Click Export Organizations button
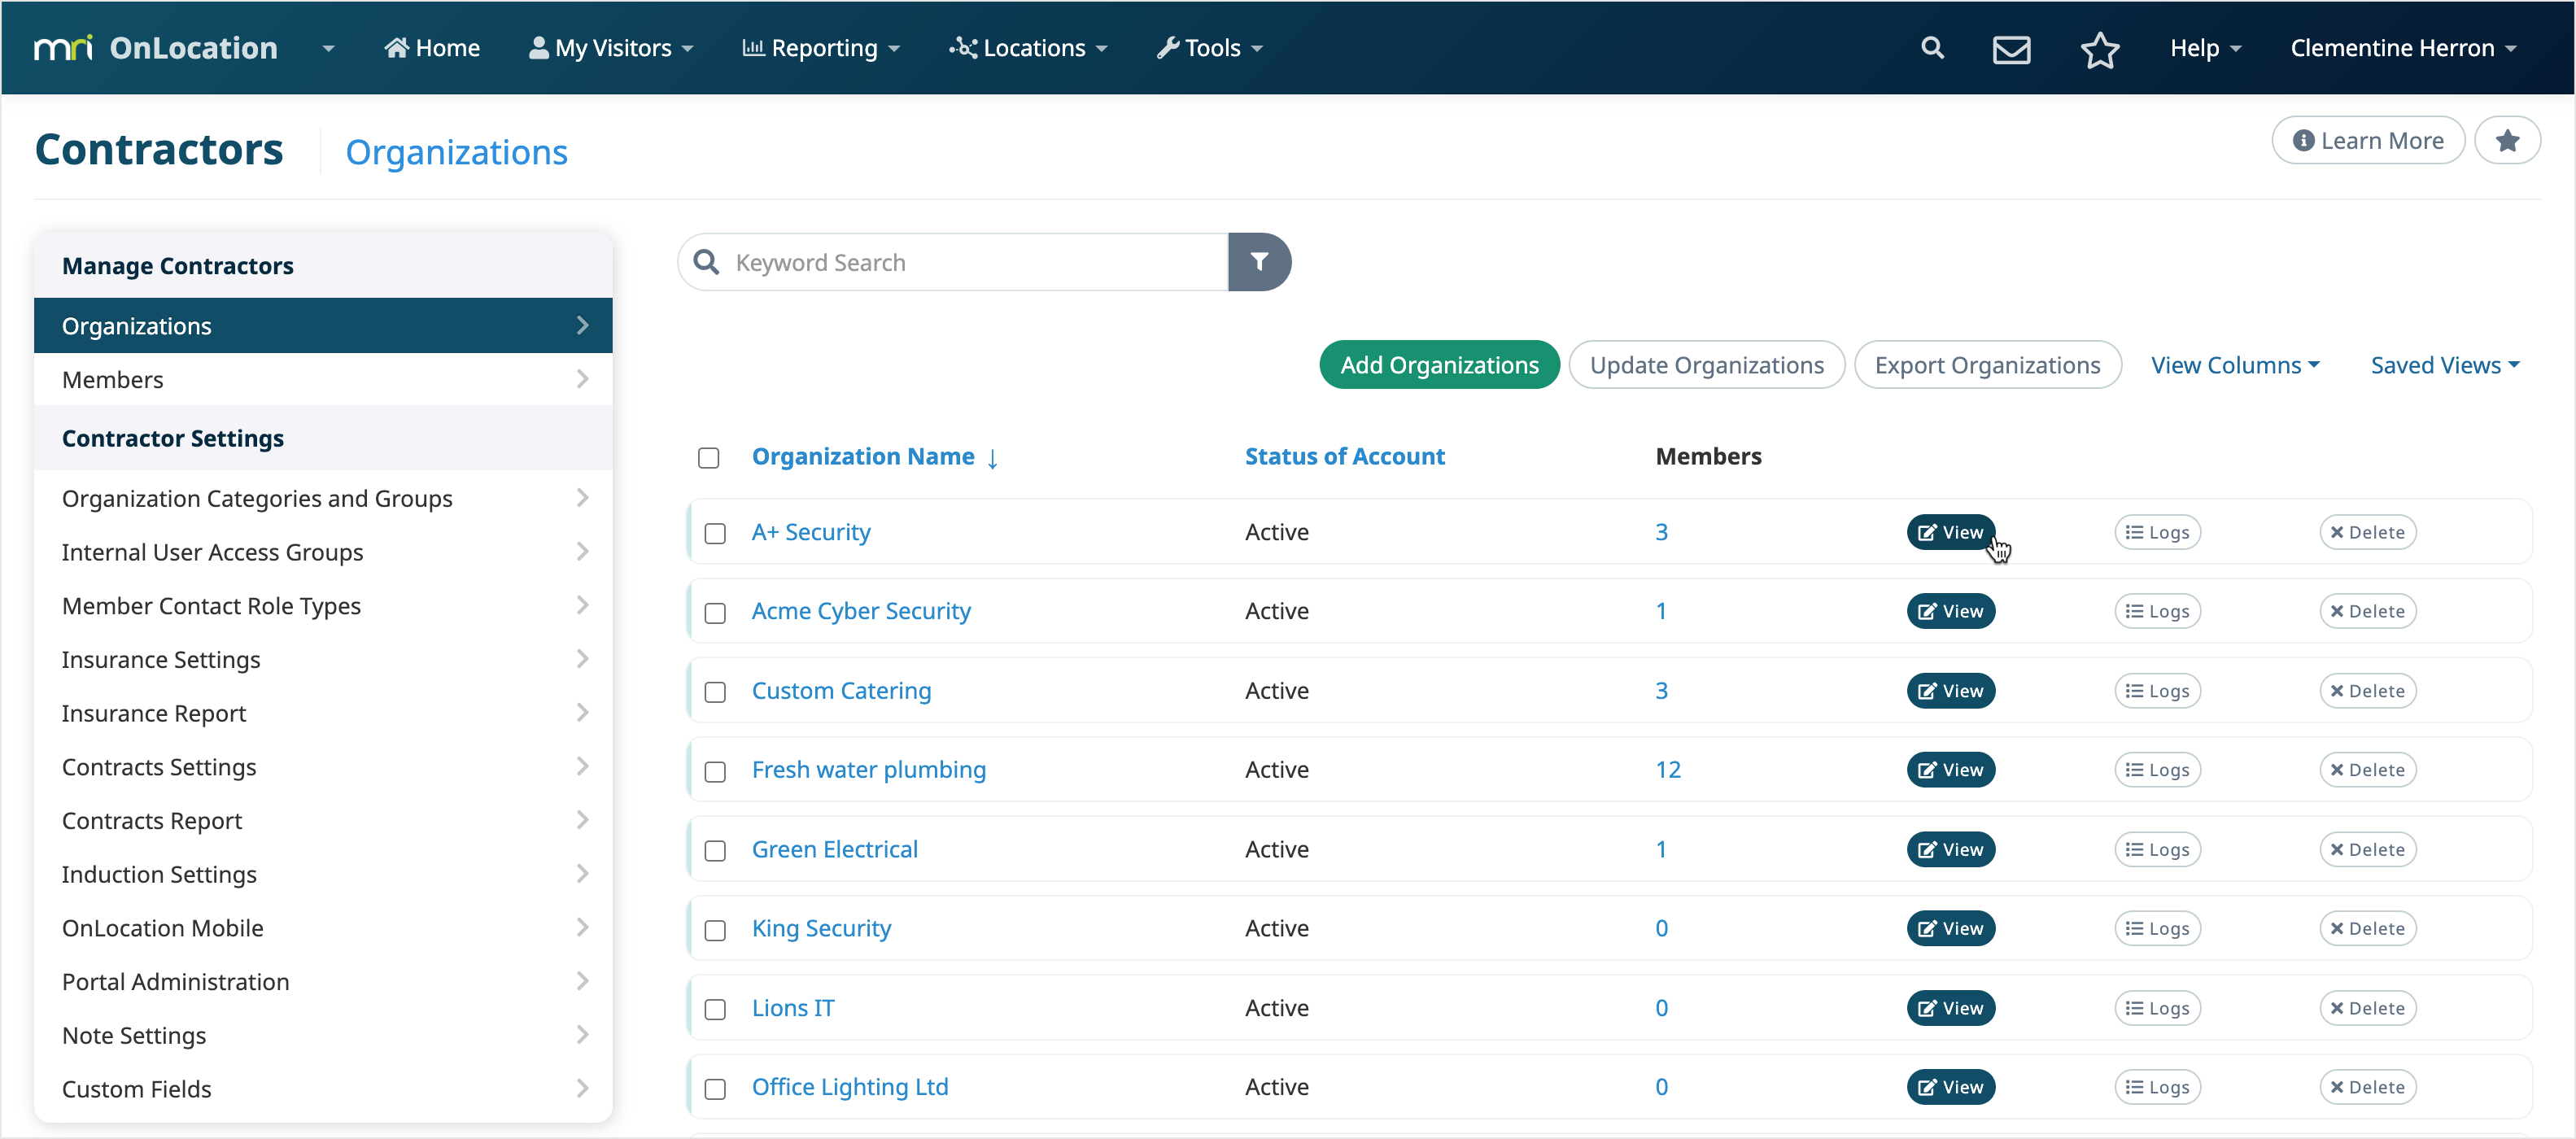 (1986, 364)
